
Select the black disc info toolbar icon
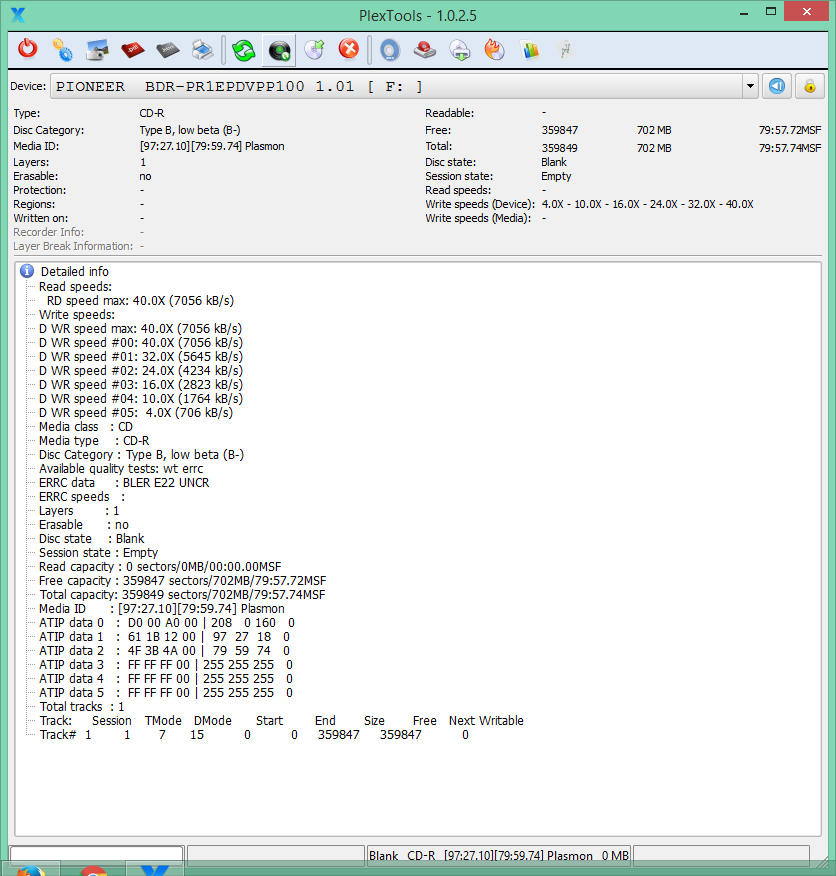(x=279, y=50)
